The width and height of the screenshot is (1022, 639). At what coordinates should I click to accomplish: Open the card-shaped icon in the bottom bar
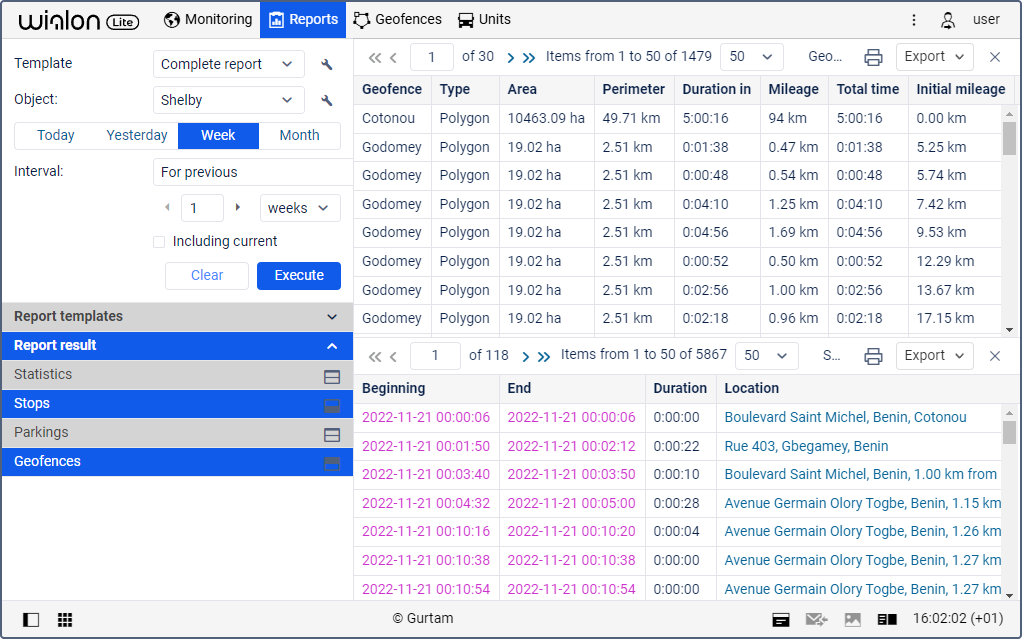pyautogui.click(x=781, y=619)
